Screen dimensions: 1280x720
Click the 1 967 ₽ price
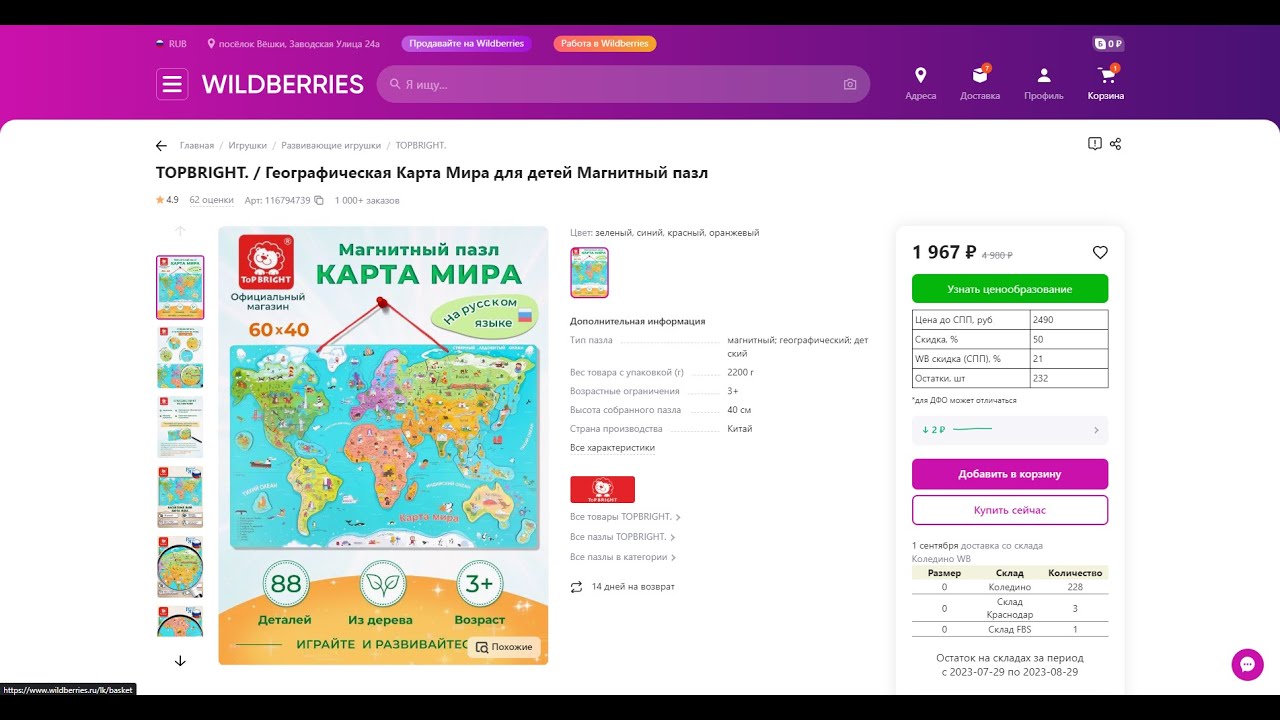944,252
